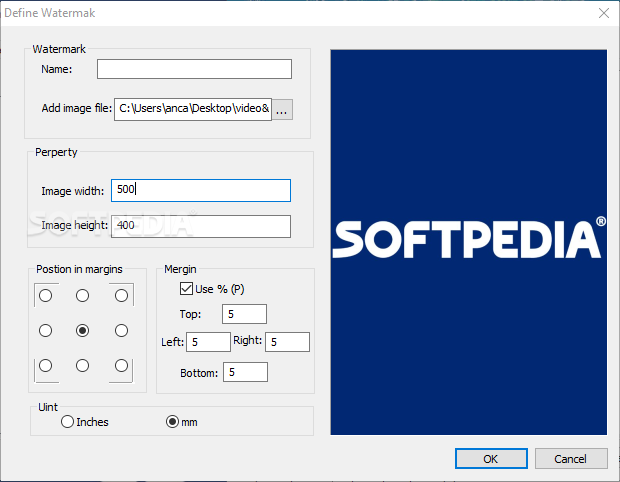Select the top-center position radio button
620x482 pixels.
pyautogui.click(x=82, y=295)
